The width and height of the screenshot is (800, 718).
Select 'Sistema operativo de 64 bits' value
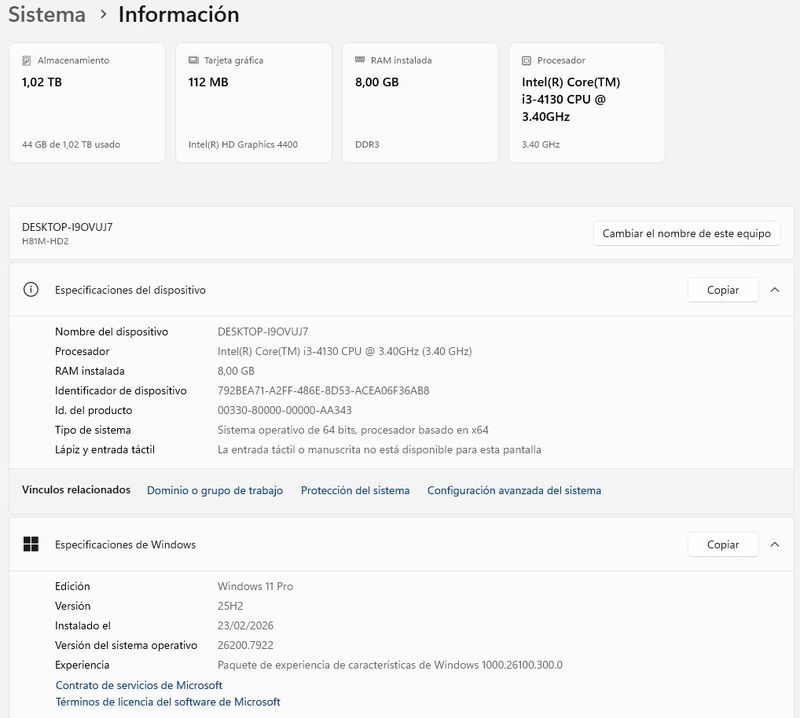353,430
